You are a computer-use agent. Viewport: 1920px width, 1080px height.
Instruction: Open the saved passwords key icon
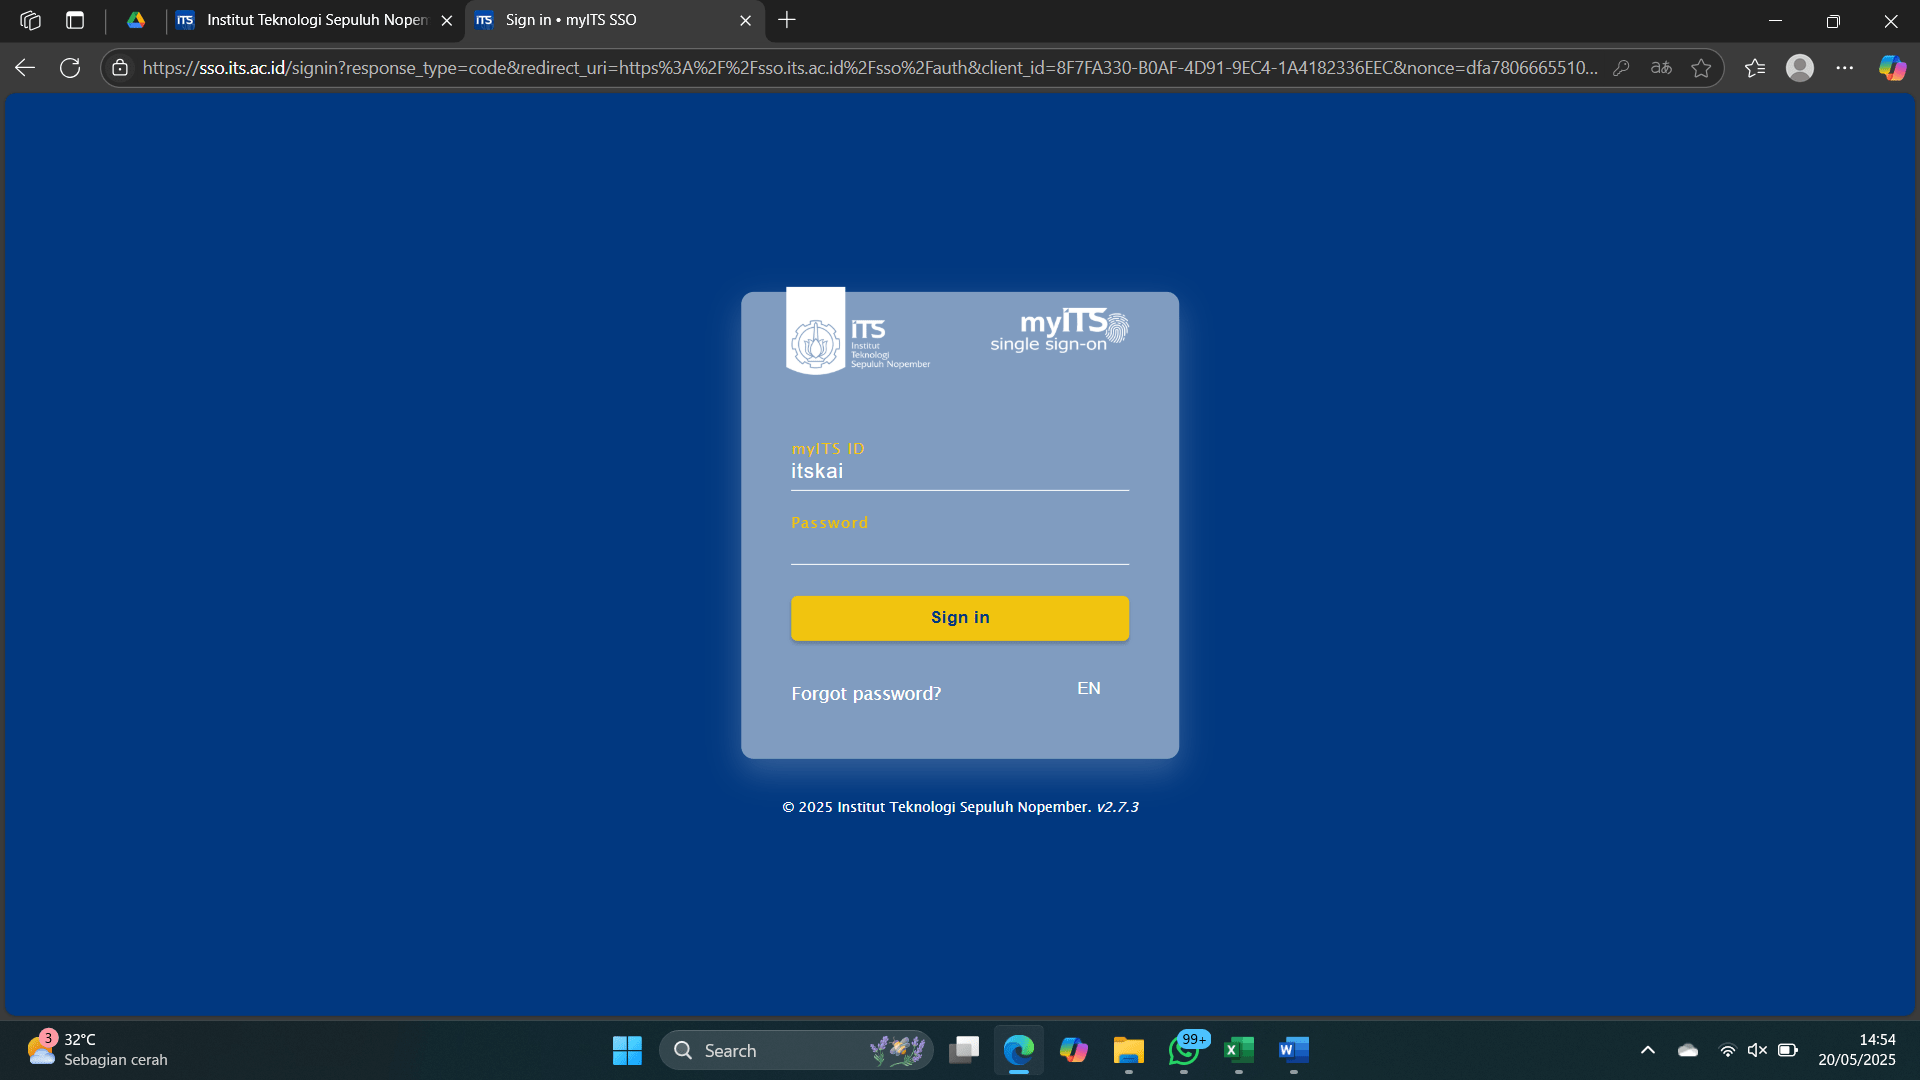pos(1621,68)
